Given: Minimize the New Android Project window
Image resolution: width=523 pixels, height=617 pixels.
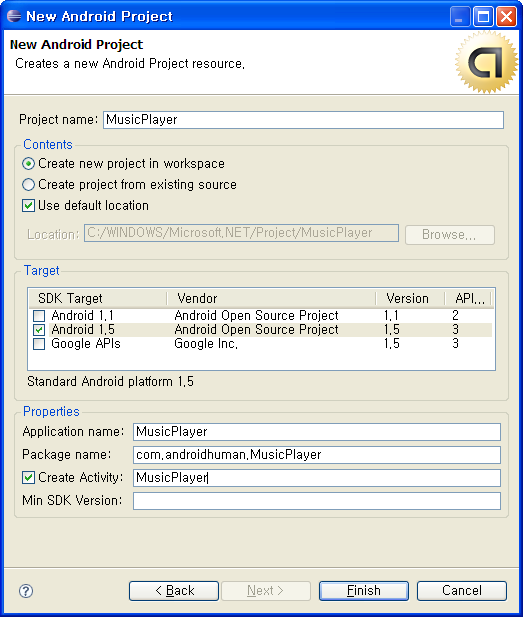Looking at the screenshot, I should tap(460, 17).
